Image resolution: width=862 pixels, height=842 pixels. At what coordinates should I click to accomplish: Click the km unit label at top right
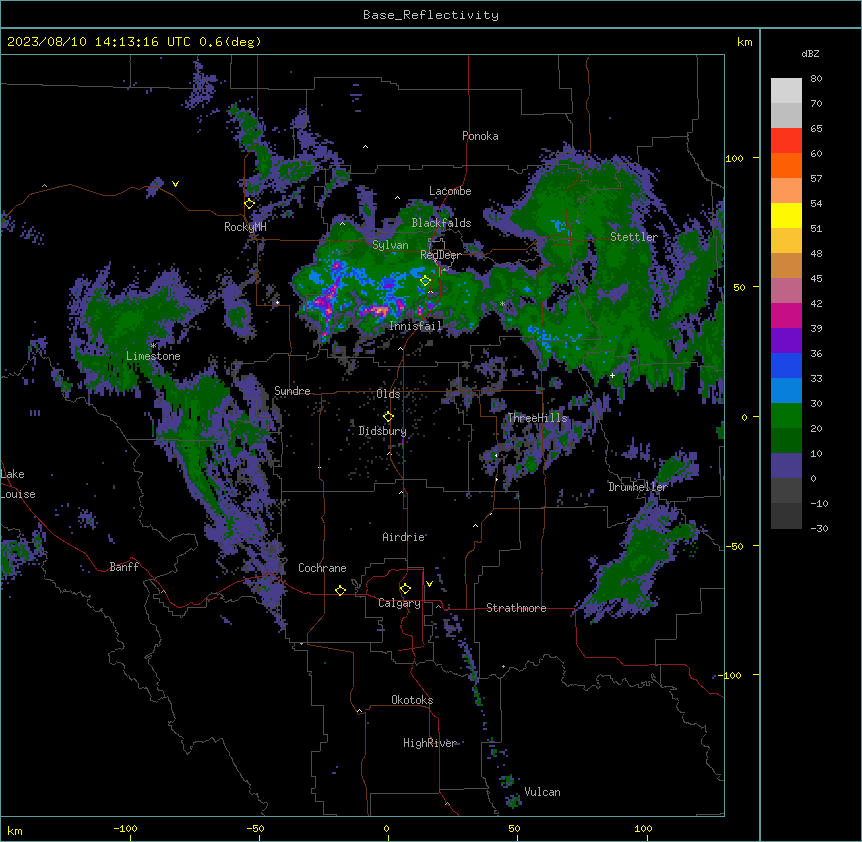pyautogui.click(x=744, y=42)
